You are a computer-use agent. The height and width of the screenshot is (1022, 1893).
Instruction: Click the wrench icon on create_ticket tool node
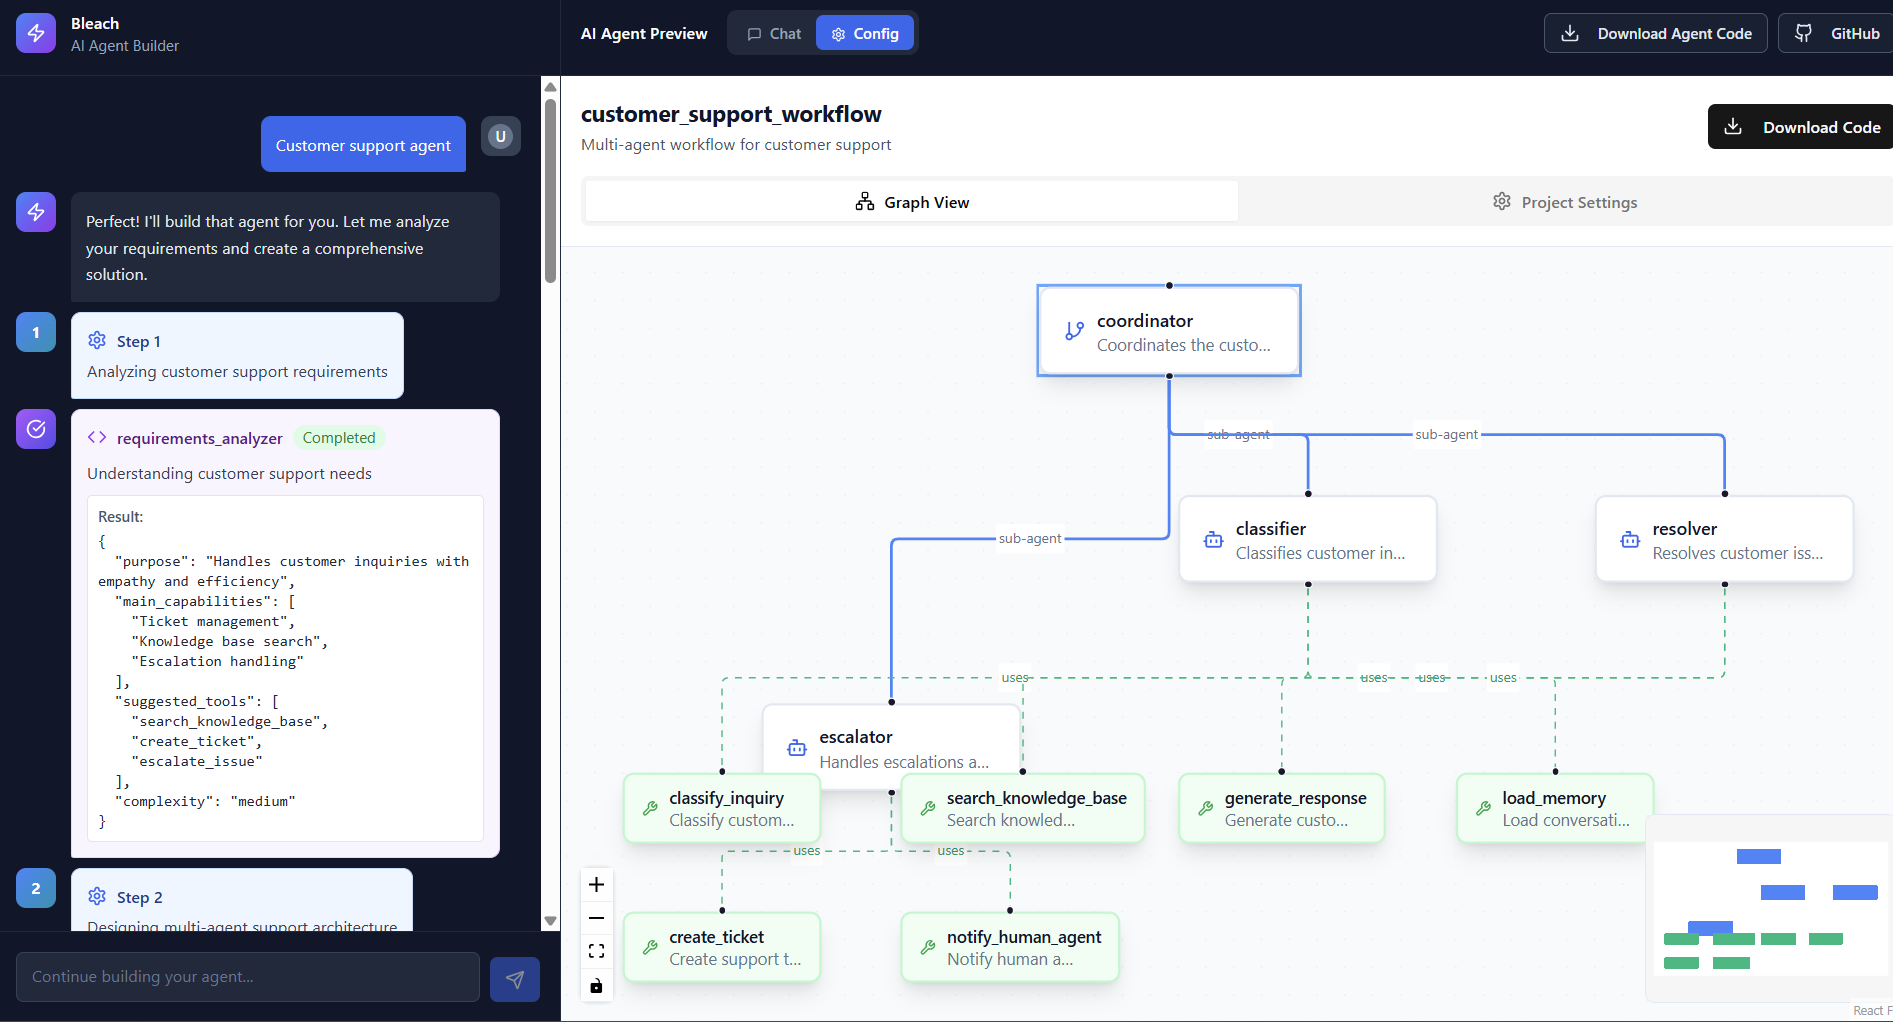[x=650, y=947]
